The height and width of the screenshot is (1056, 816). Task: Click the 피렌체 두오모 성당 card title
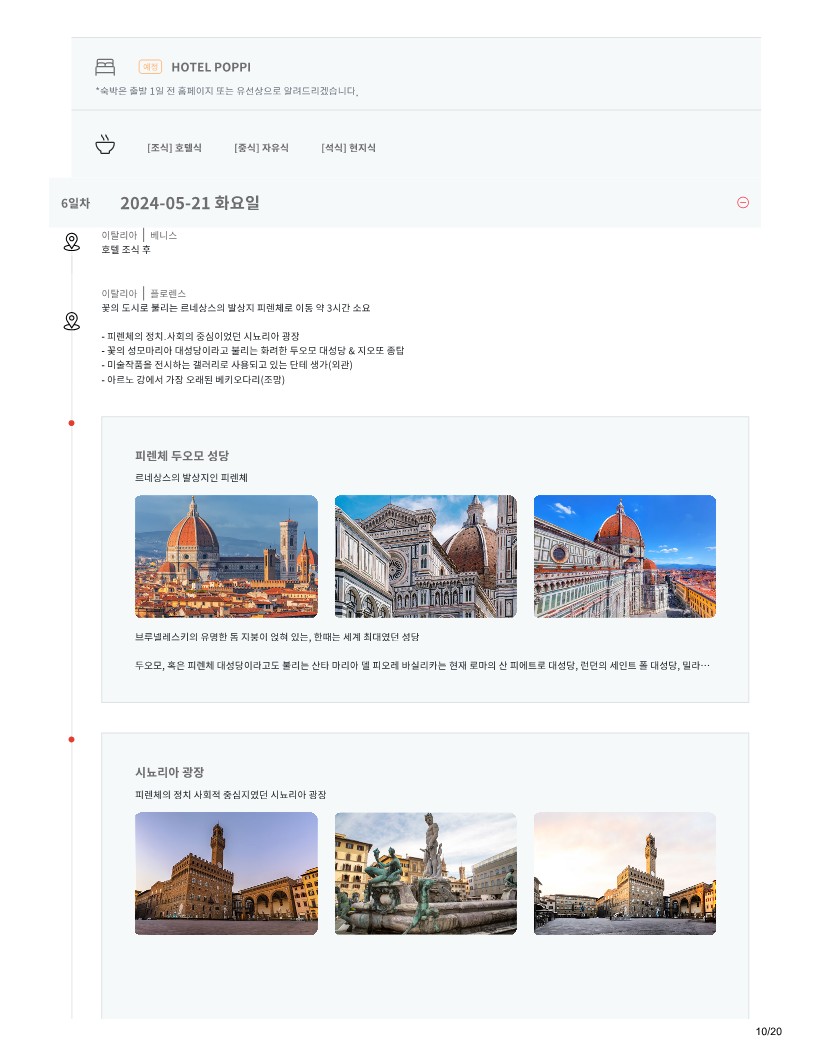tap(182, 455)
